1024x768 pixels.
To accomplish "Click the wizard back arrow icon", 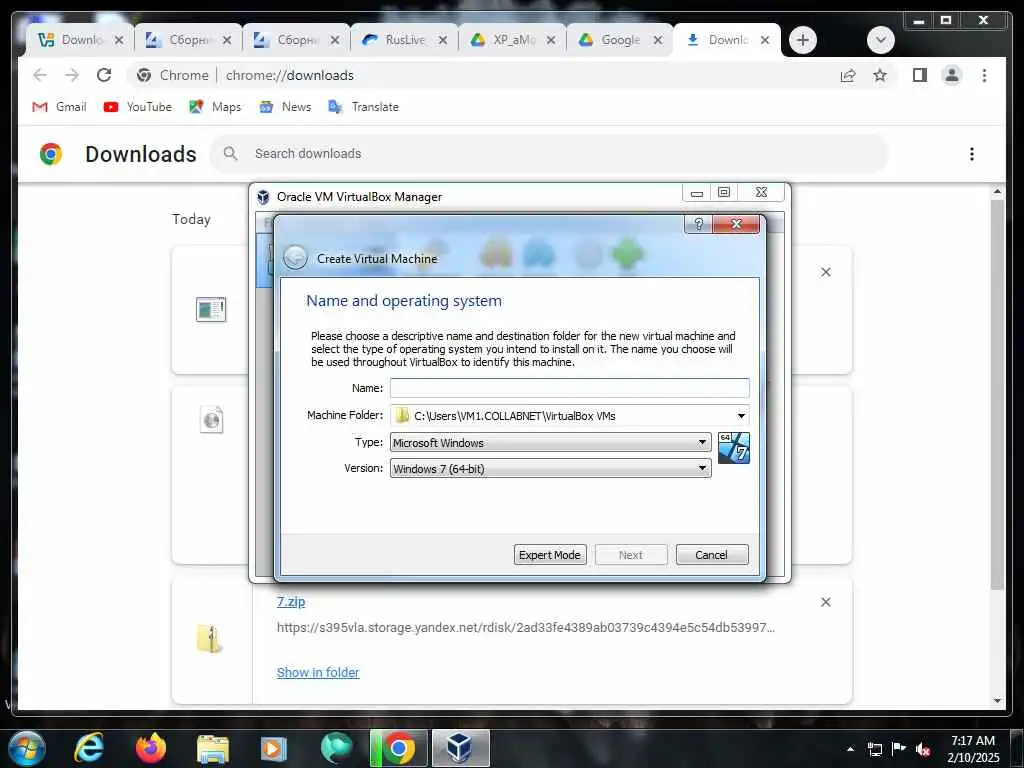I will click(x=295, y=258).
